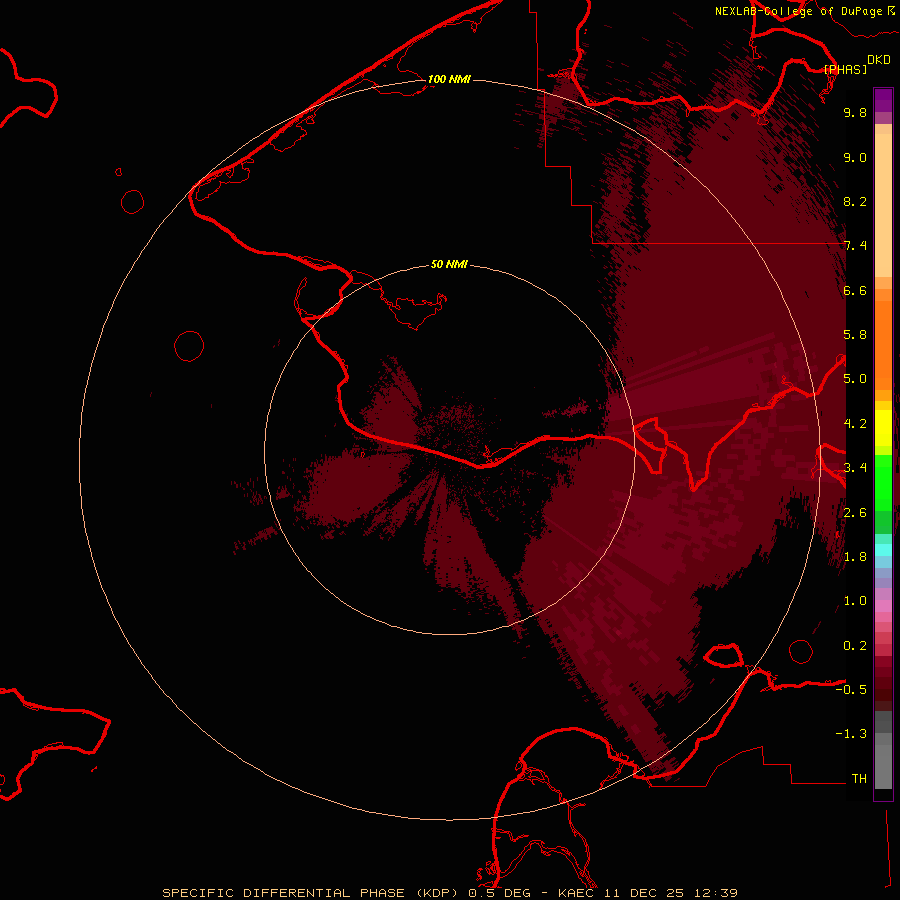Click the -0.5 value on the color scale

pyautogui.click(x=851, y=690)
